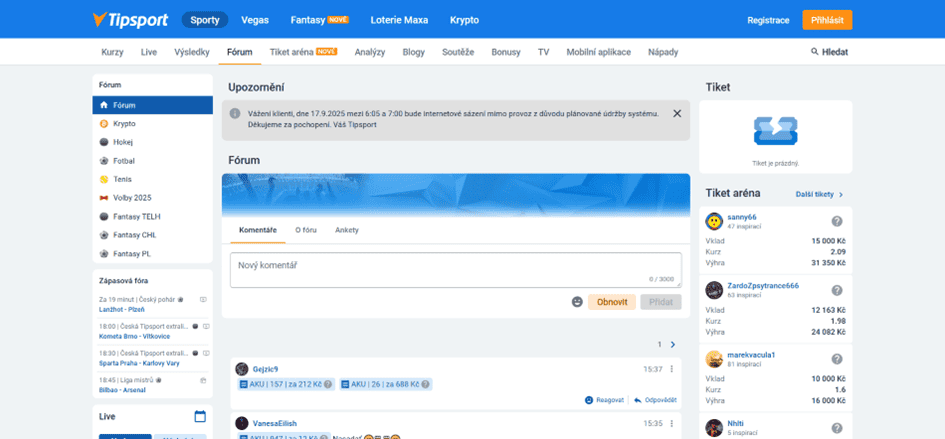Switch to the O fóru tab
Screen dimensions: 945x439
click(306, 230)
